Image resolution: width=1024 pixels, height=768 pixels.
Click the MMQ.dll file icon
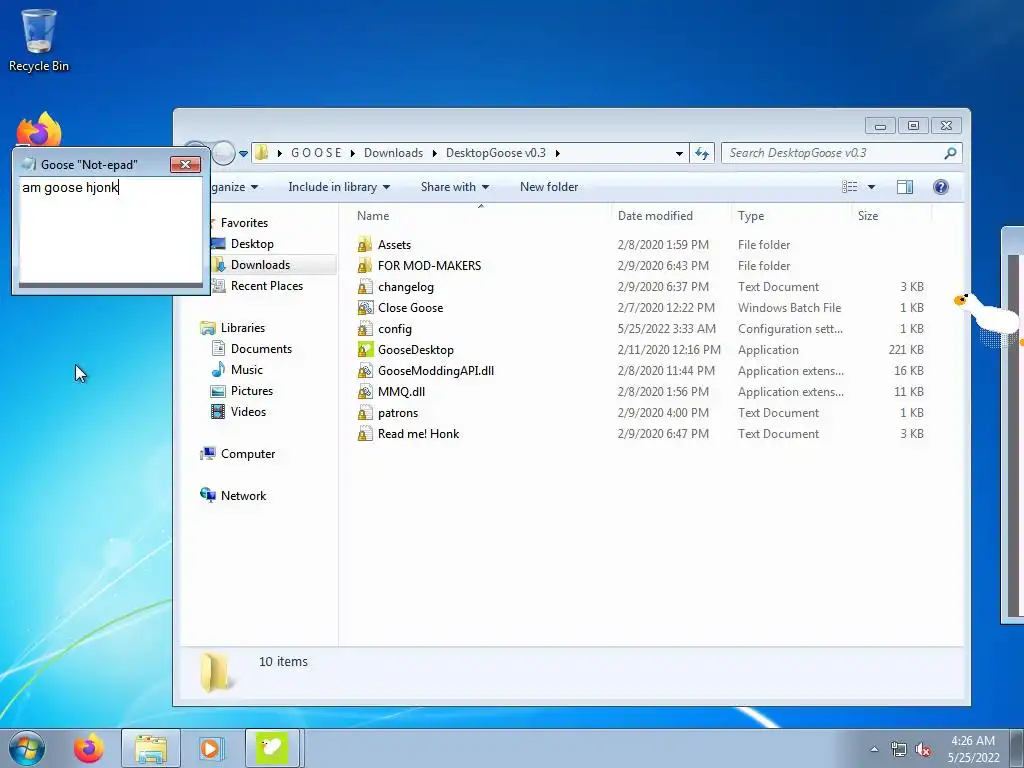(365, 392)
